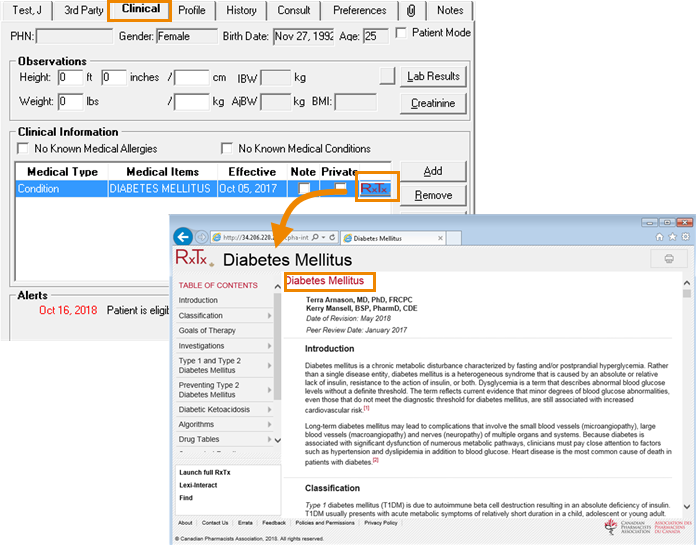Click Contact Us footer link
The width and height of the screenshot is (696, 547).
click(x=215, y=523)
